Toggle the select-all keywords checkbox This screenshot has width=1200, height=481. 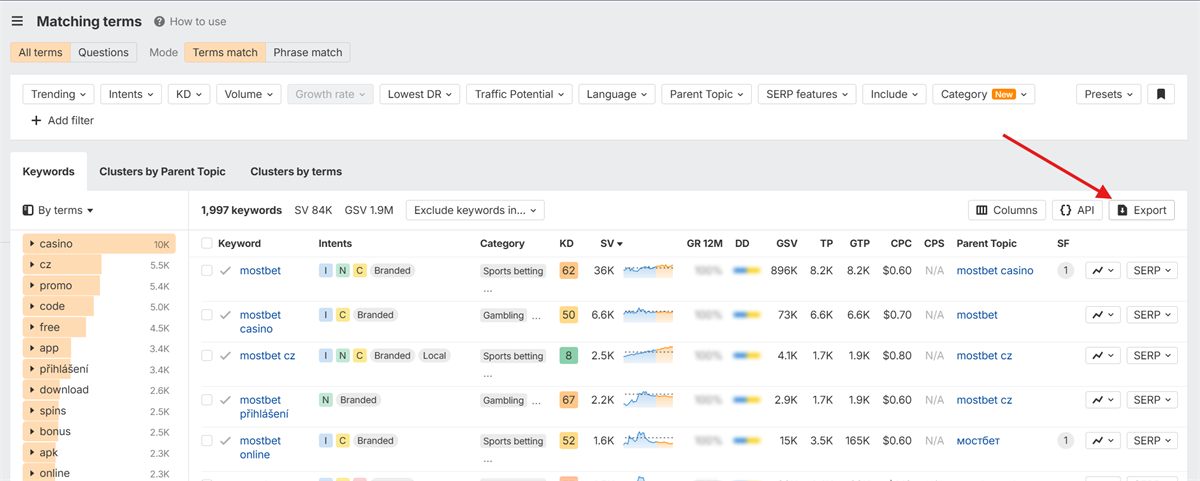click(x=206, y=243)
